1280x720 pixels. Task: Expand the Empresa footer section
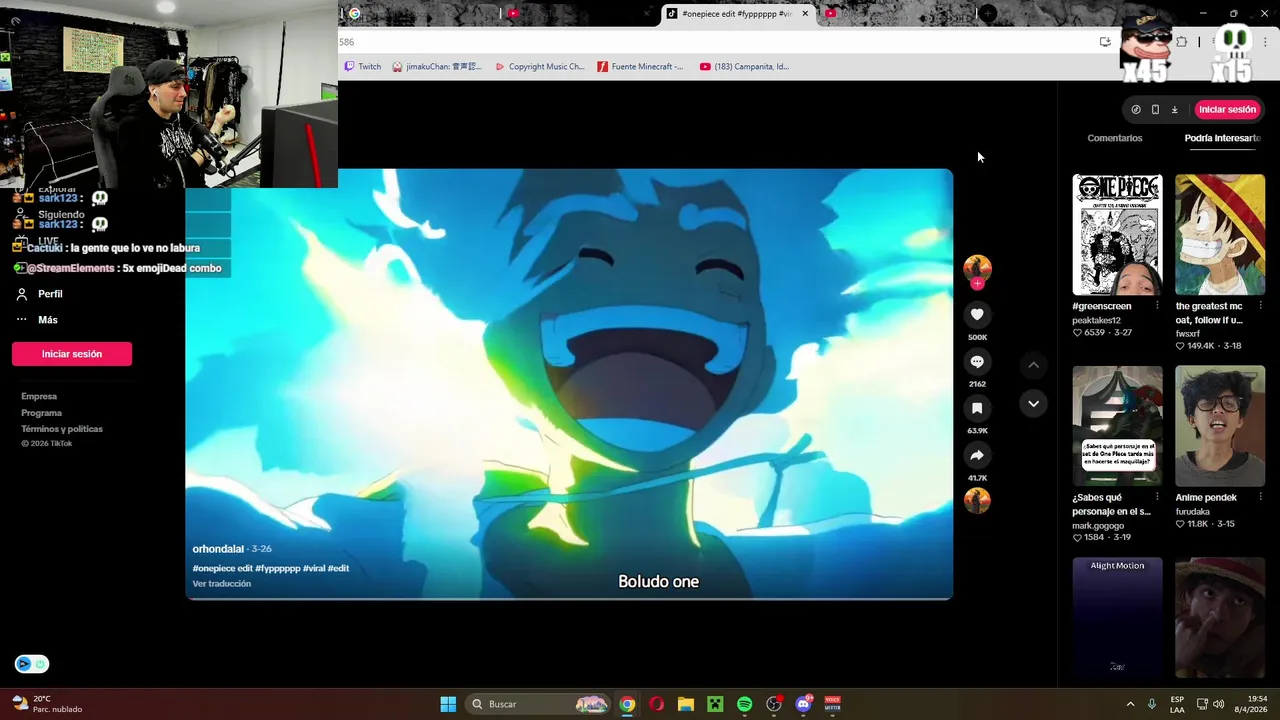(39, 397)
